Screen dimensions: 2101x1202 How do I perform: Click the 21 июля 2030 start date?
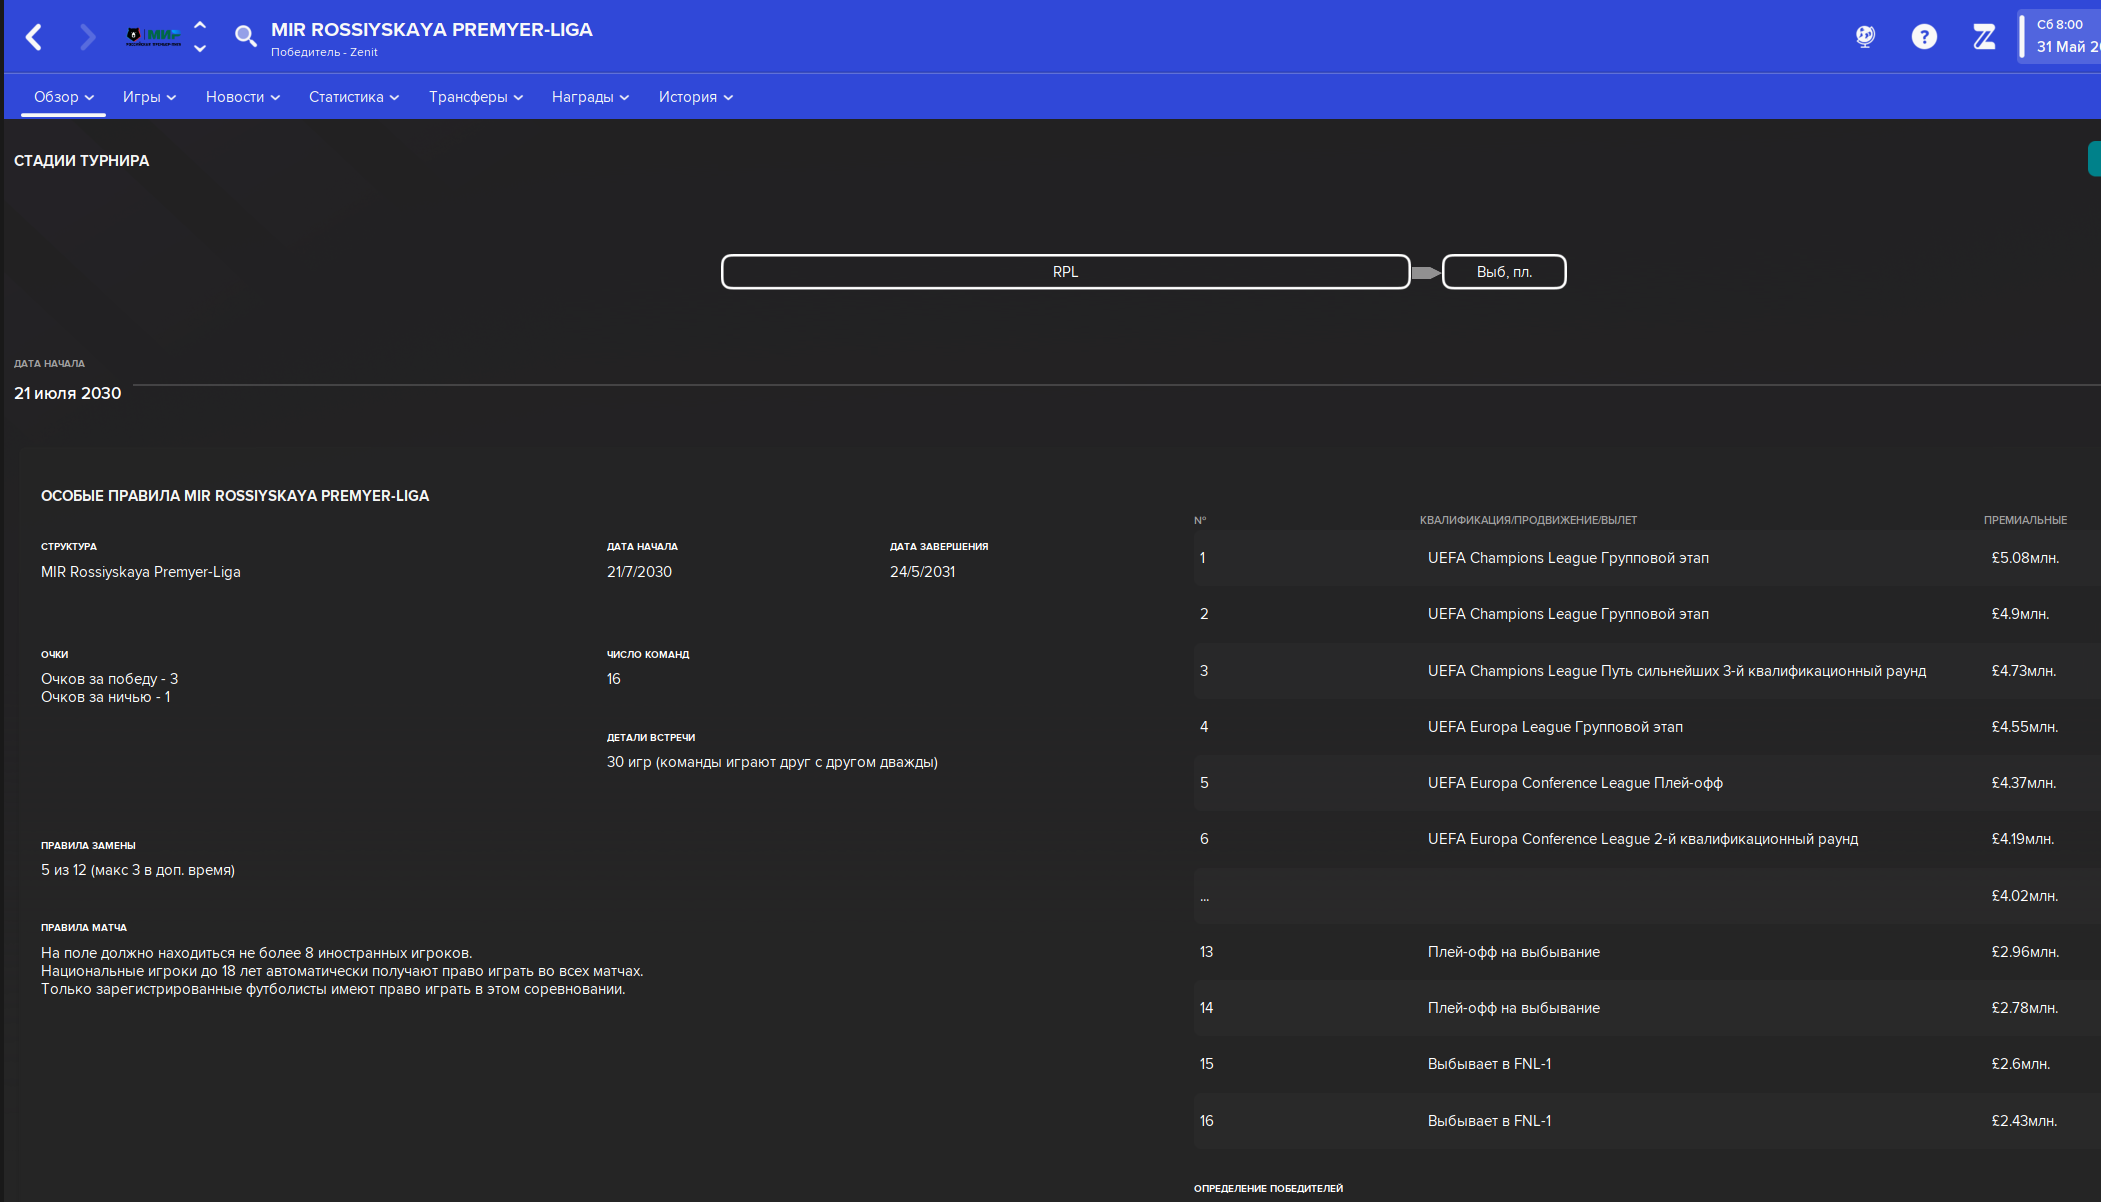68,393
